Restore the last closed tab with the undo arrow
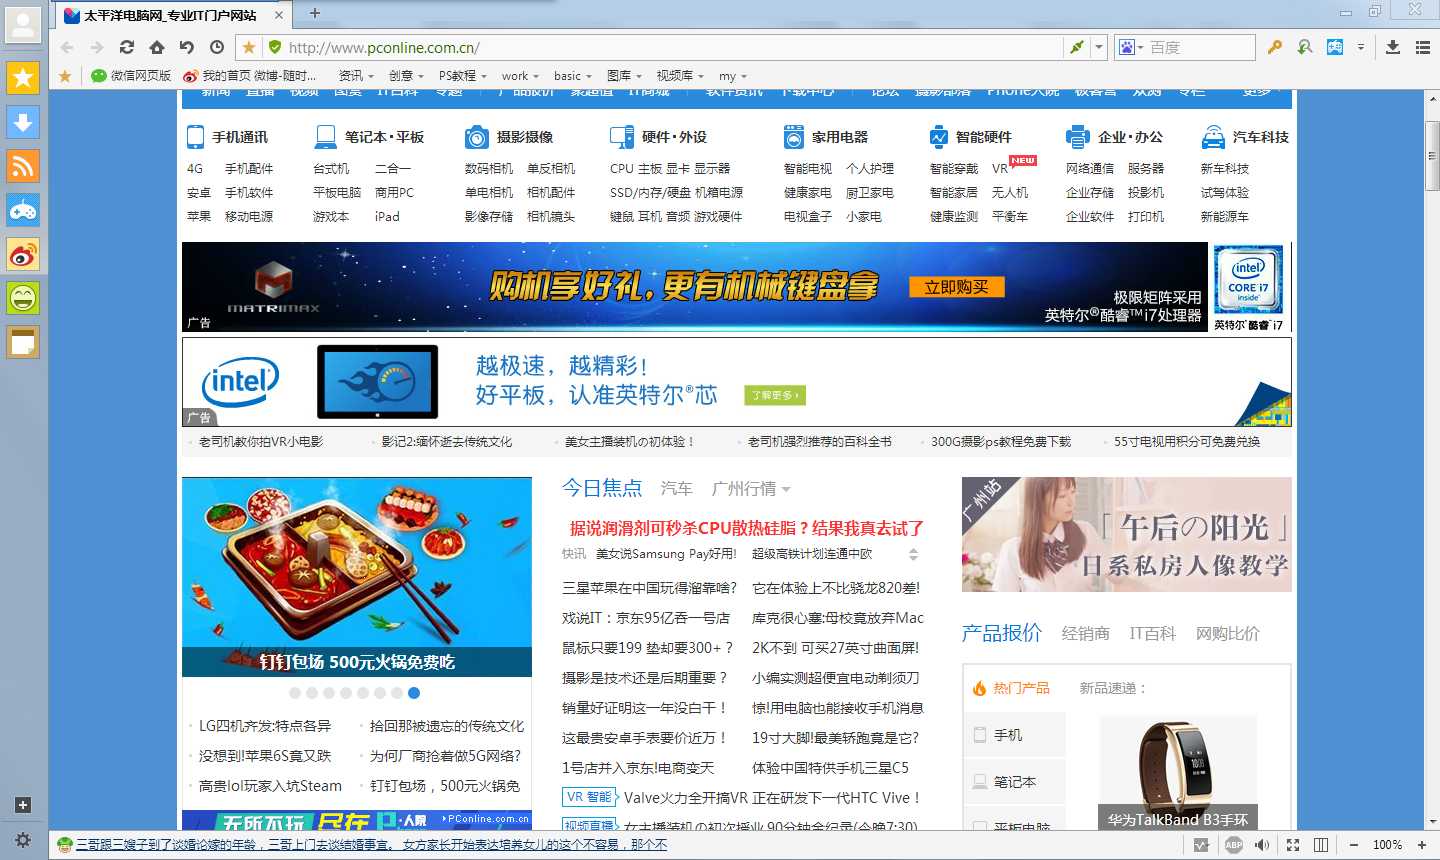Screen dimensions: 1440x860 coord(187,47)
